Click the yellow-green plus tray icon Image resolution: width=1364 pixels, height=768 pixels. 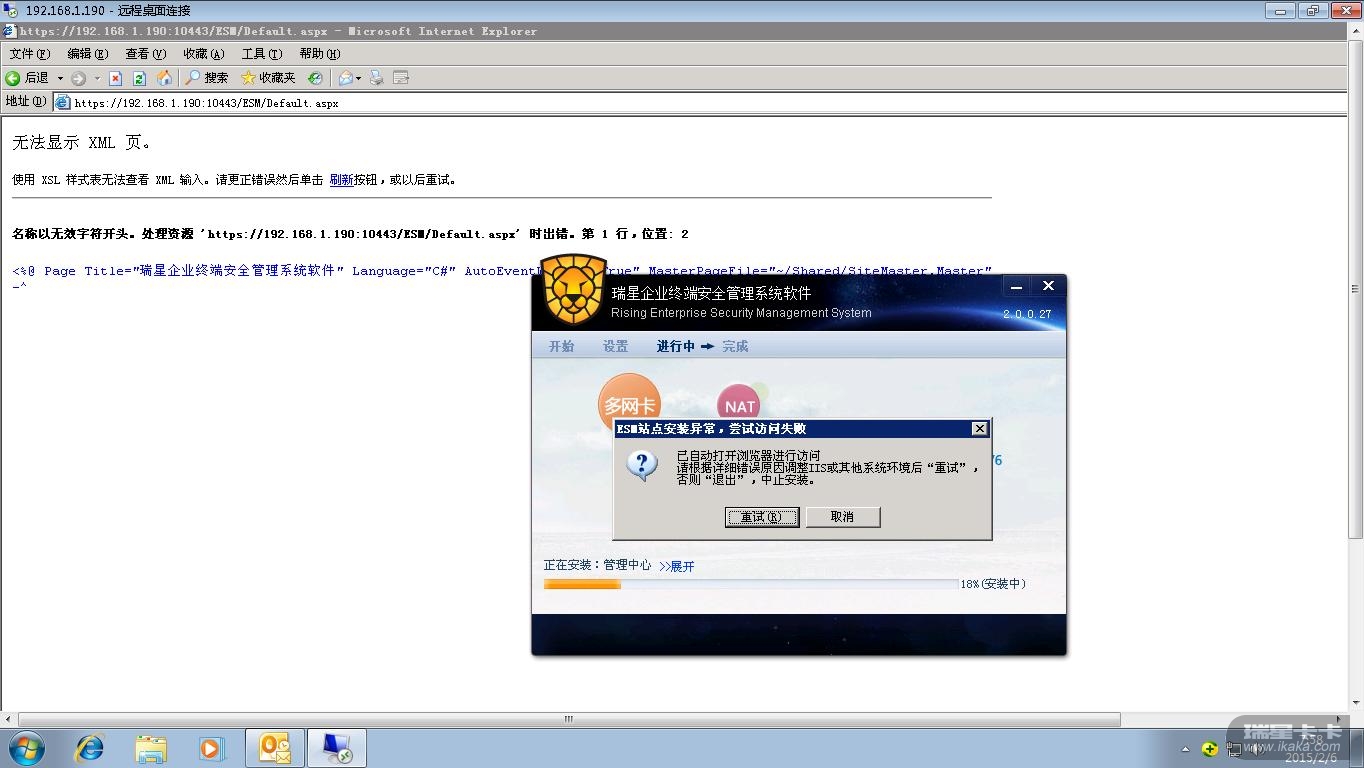1210,749
